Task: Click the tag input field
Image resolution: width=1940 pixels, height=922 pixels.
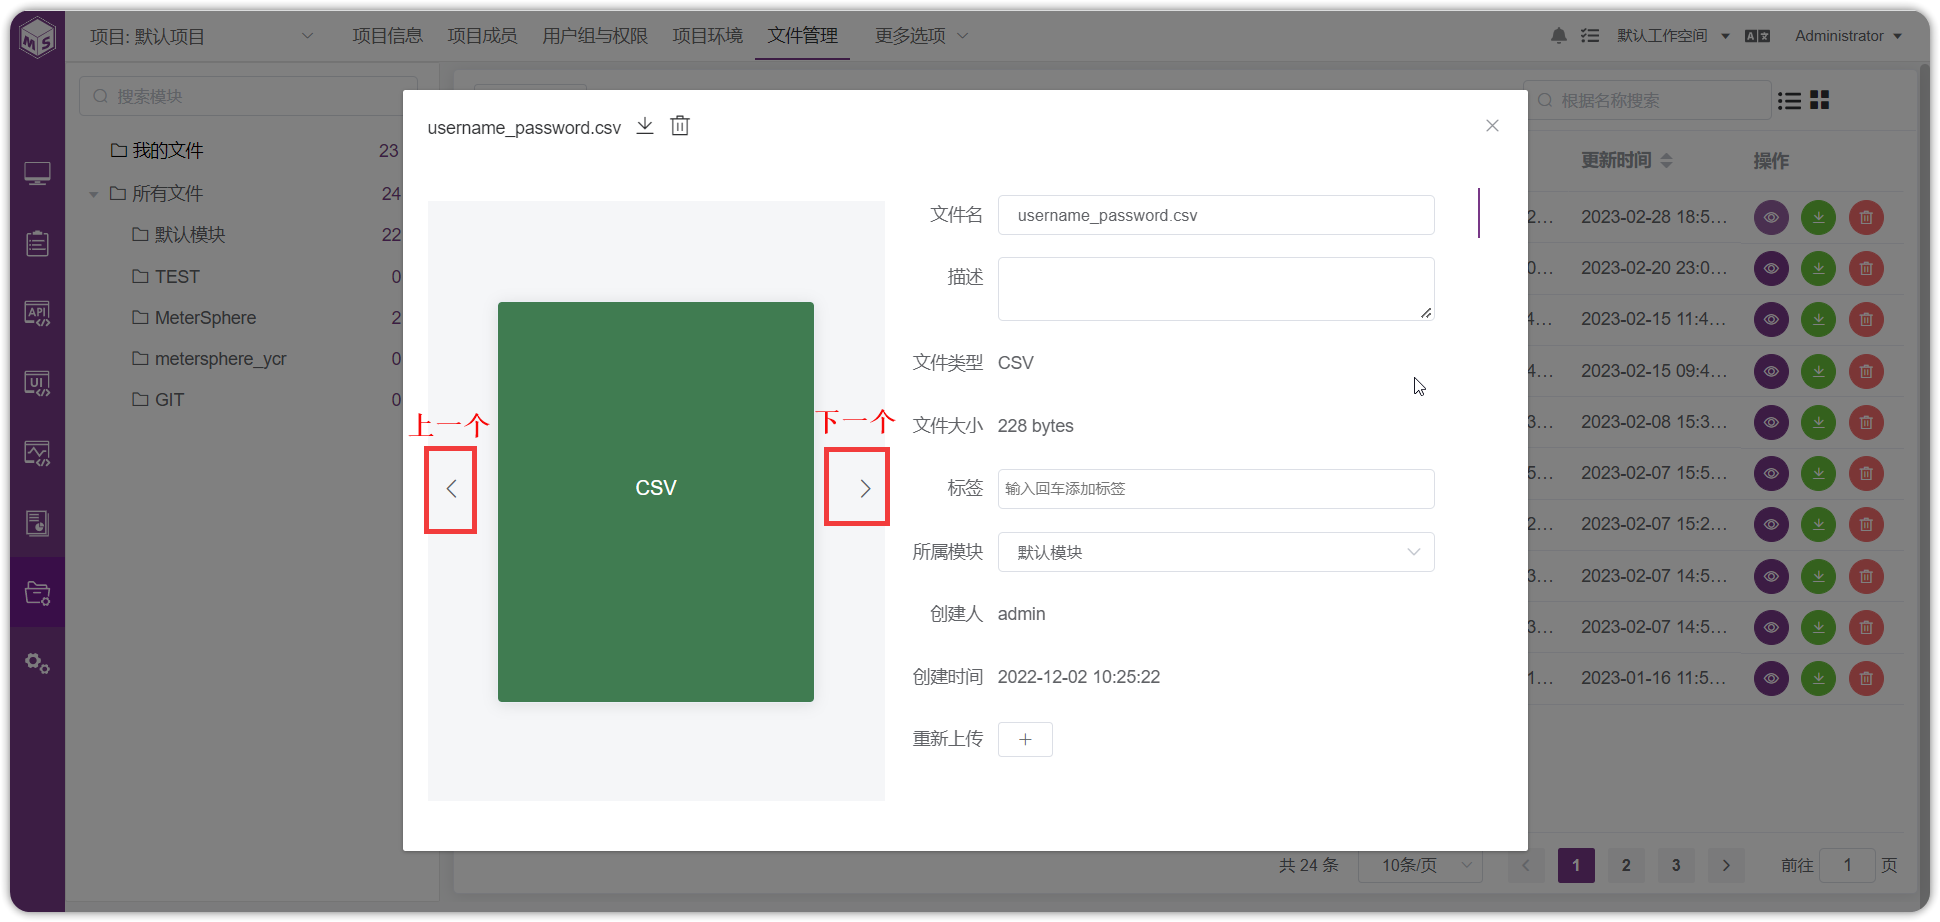Action: pyautogui.click(x=1216, y=489)
